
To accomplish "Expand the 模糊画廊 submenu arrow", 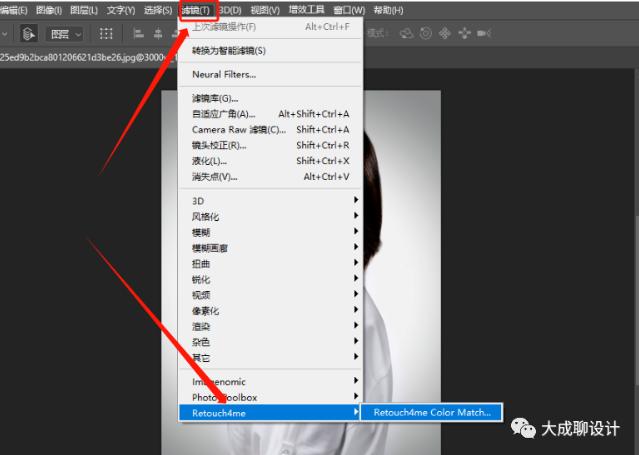I will pos(356,247).
